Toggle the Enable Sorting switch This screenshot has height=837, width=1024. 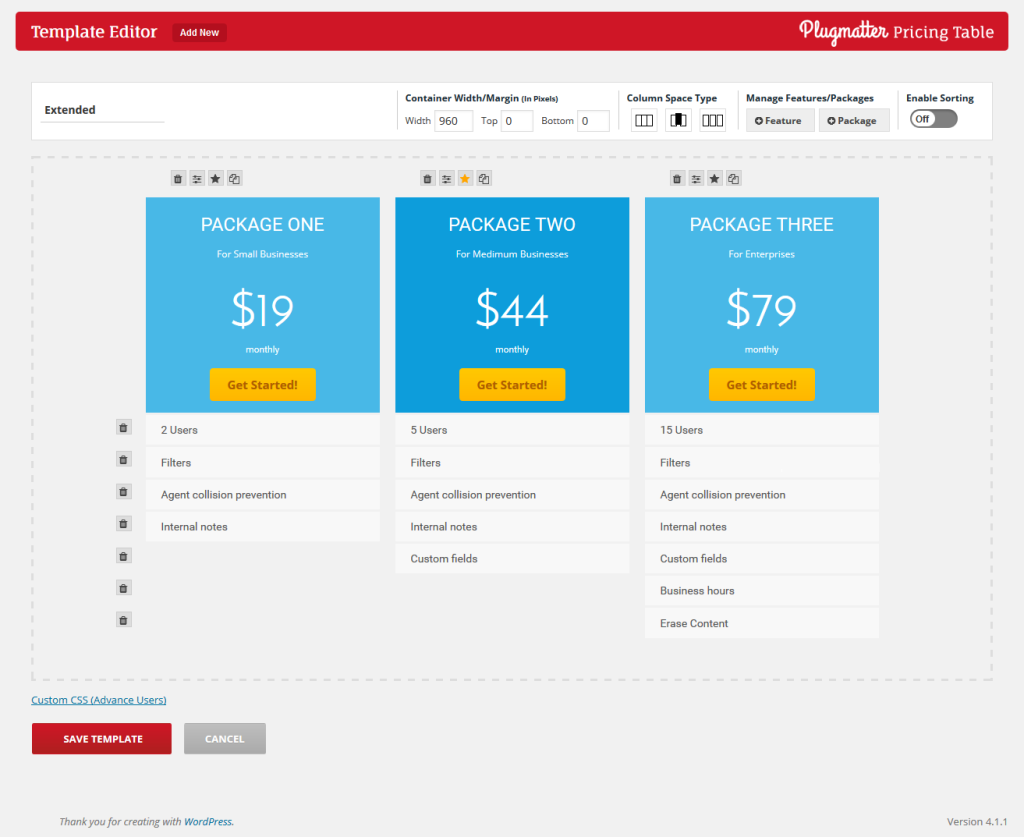click(x=933, y=118)
